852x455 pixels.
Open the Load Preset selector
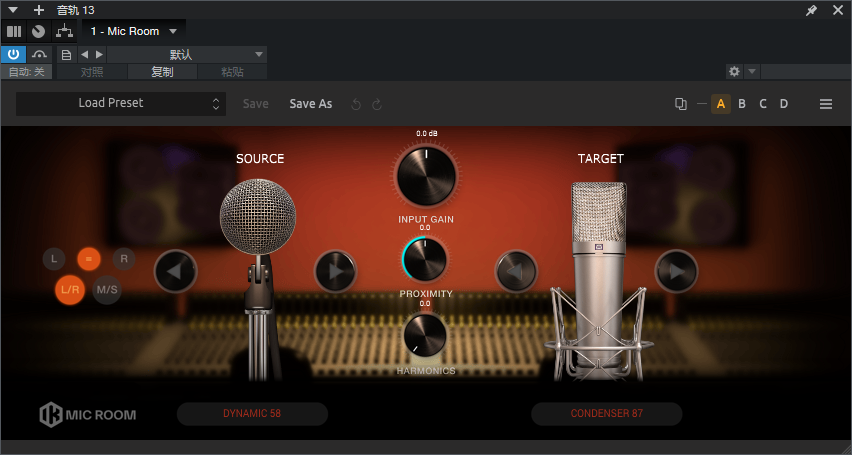121,103
